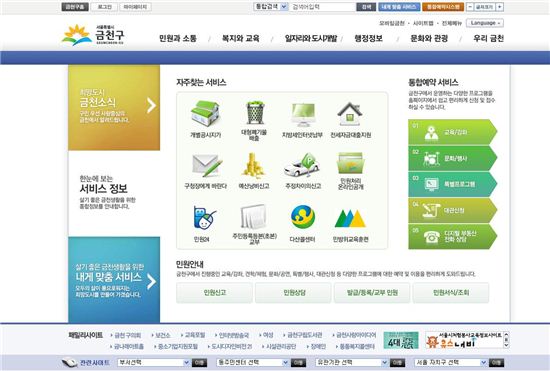The width and height of the screenshot is (550, 371).
Task: Click the 대형폐기물 배출 trash bin icon
Action: (255, 113)
